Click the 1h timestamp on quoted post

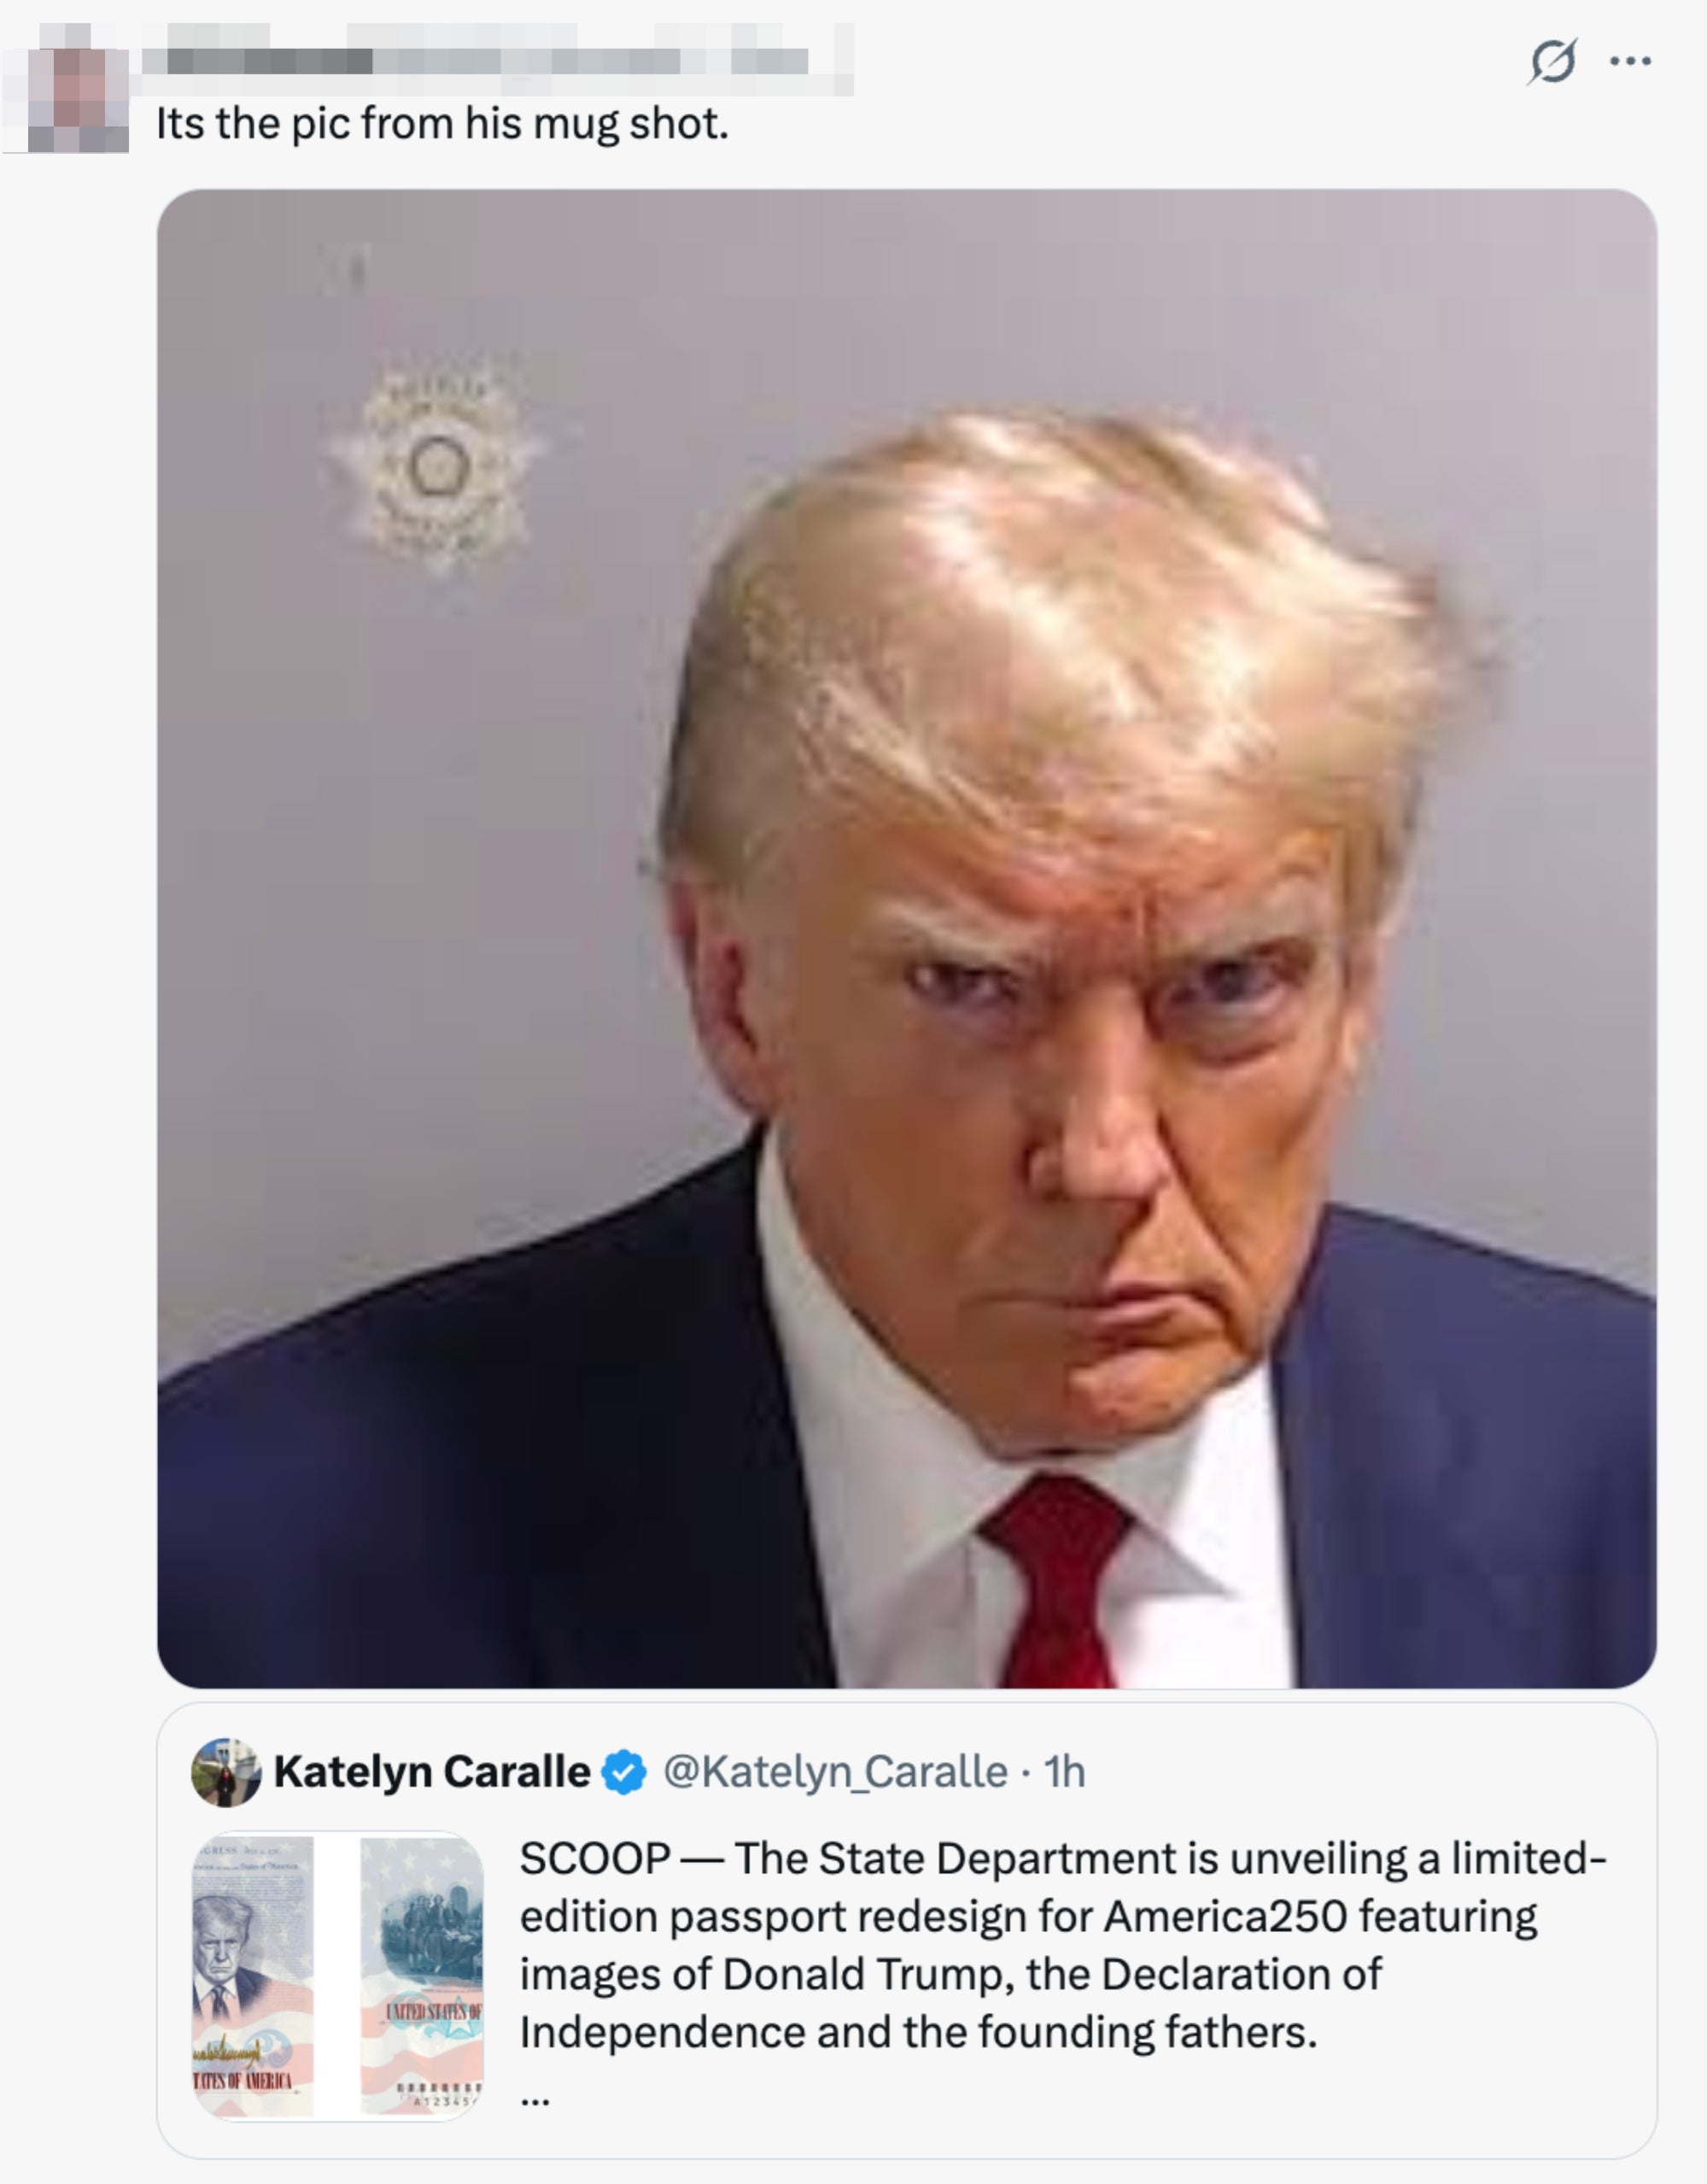1065,1772
